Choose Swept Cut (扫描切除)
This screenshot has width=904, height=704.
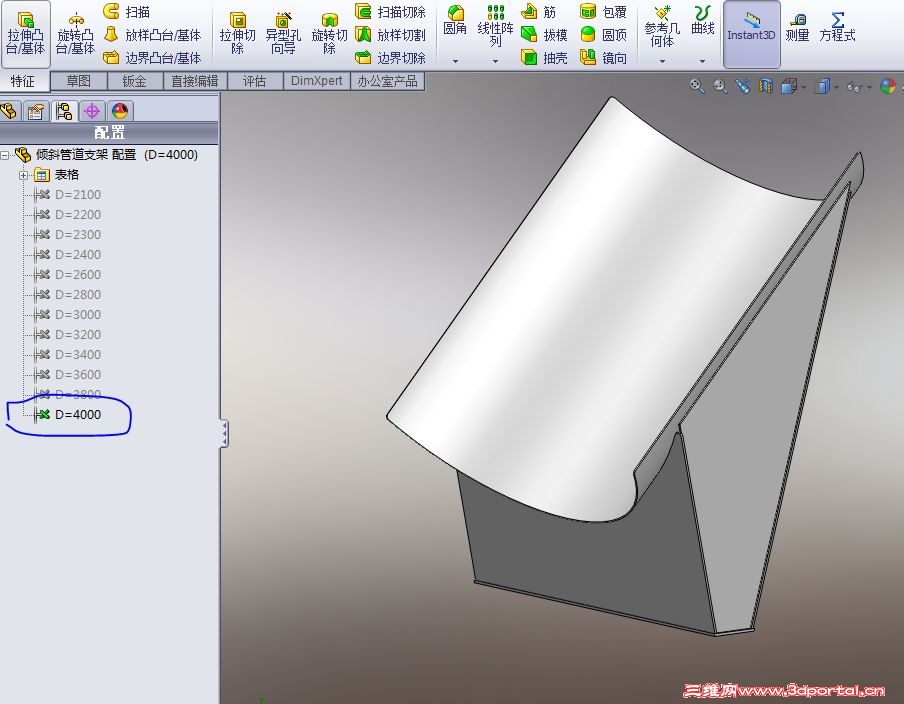pyautogui.click(x=390, y=12)
